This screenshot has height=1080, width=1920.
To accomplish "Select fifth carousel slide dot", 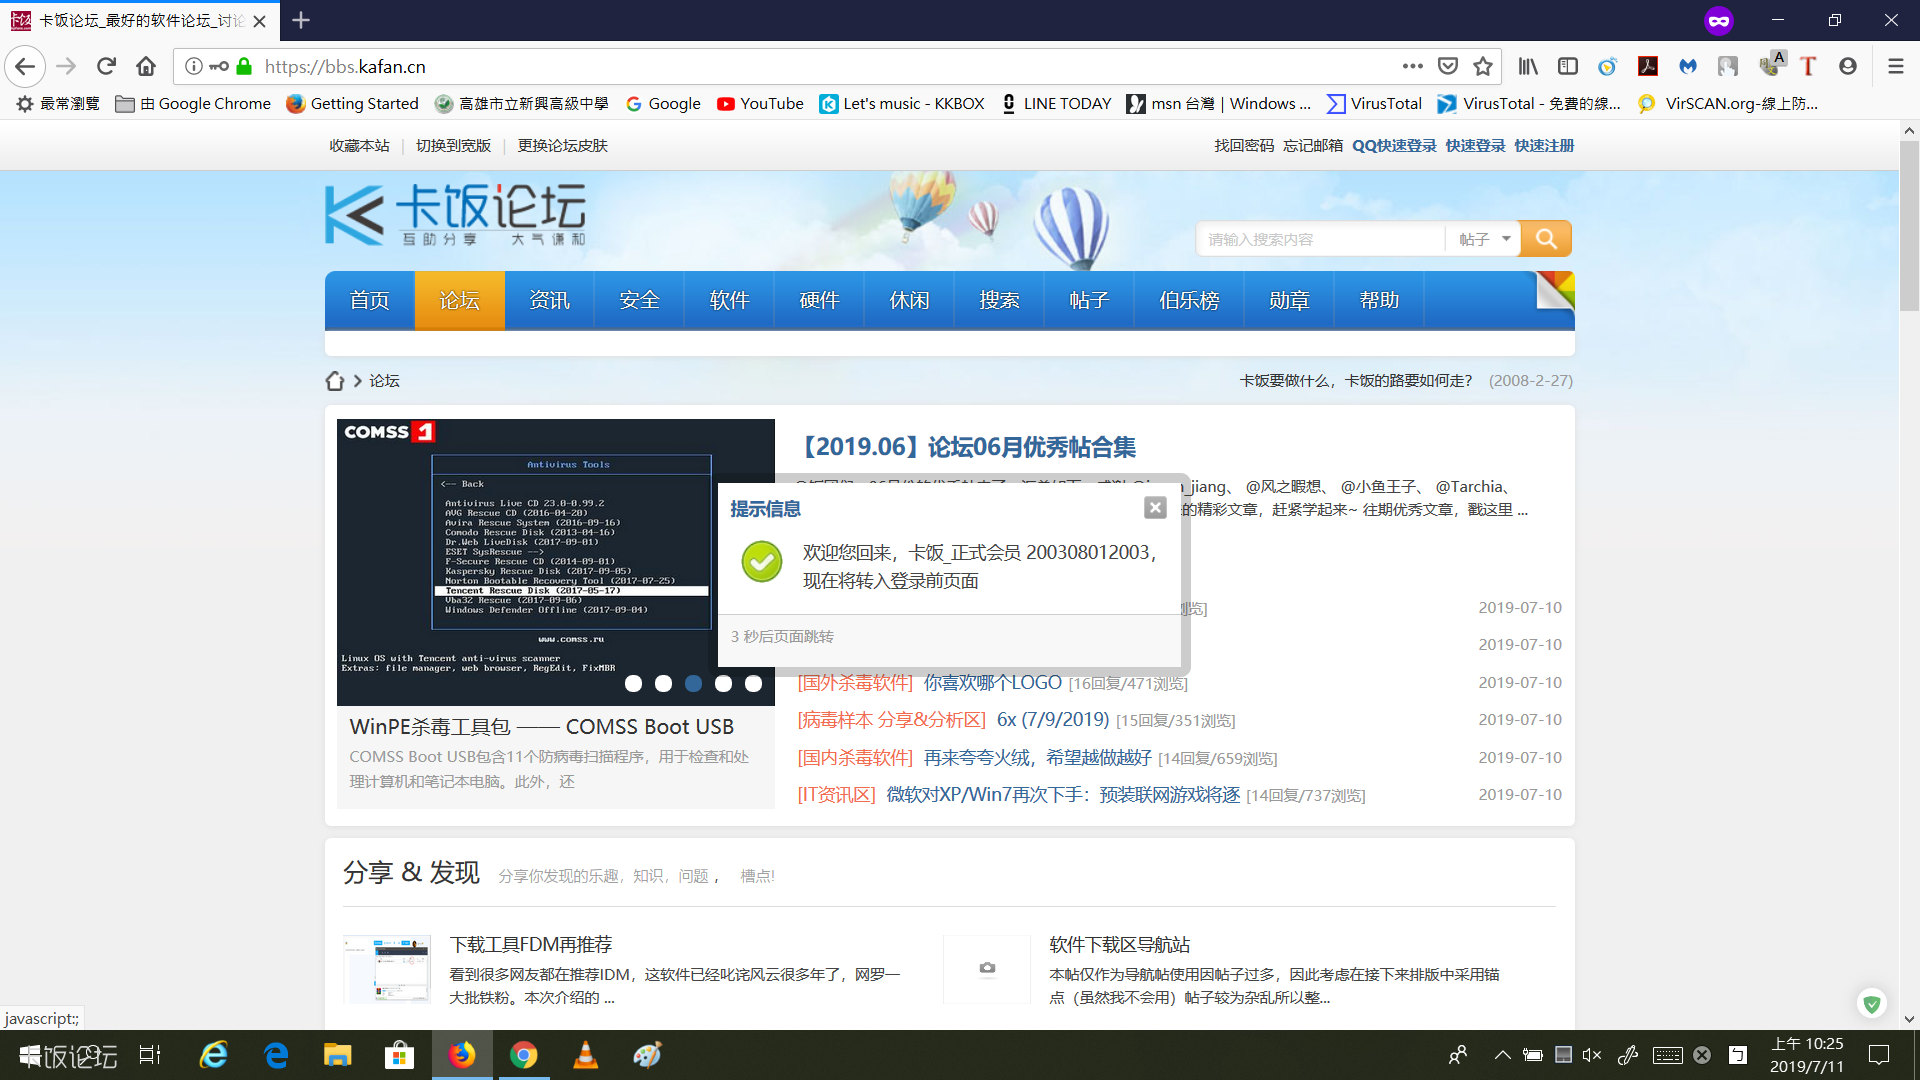I will 753,683.
